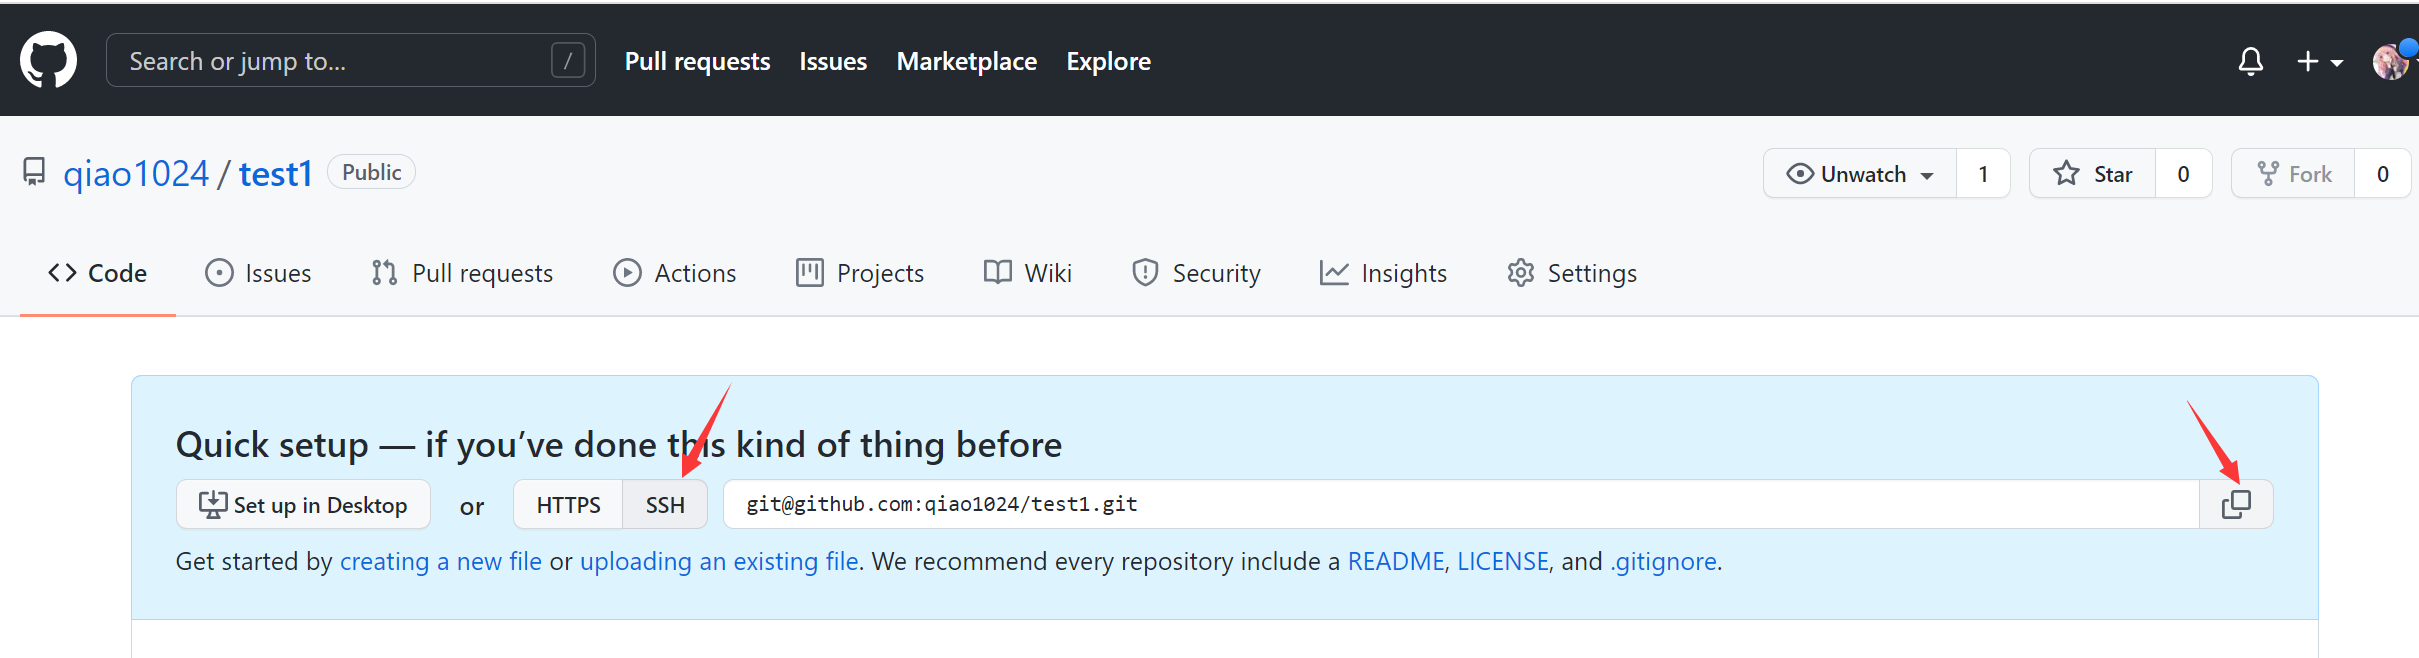Open the creating a new file link
Image resolution: width=2419 pixels, height=658 pixels.
tap(441, 561)
